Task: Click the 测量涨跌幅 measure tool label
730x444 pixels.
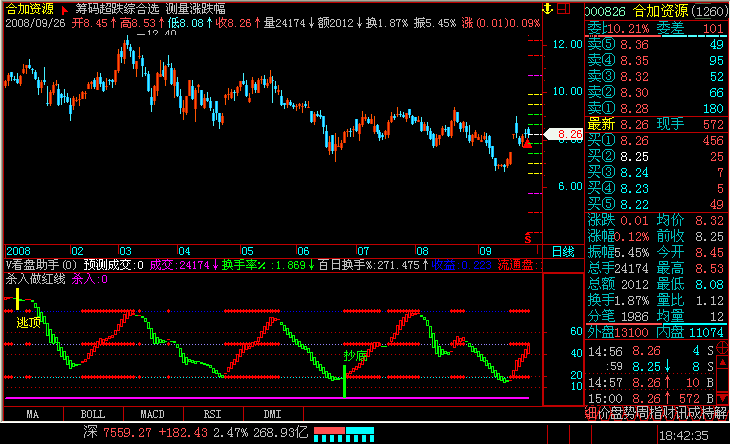Action: tap(196, 9)
